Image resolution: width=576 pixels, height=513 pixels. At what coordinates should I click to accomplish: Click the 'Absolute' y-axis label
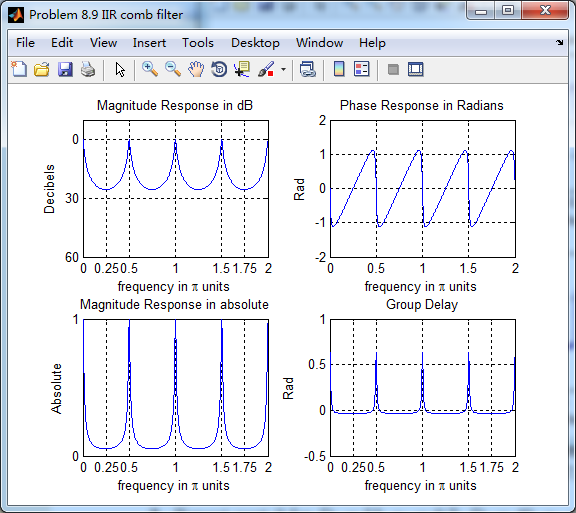click(x=56, y=388)
